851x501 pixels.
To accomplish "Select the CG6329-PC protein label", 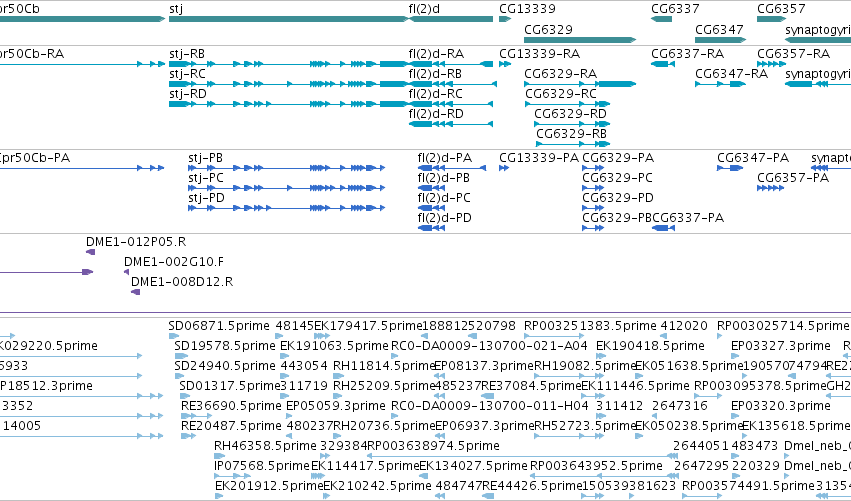I will [618, 178].
